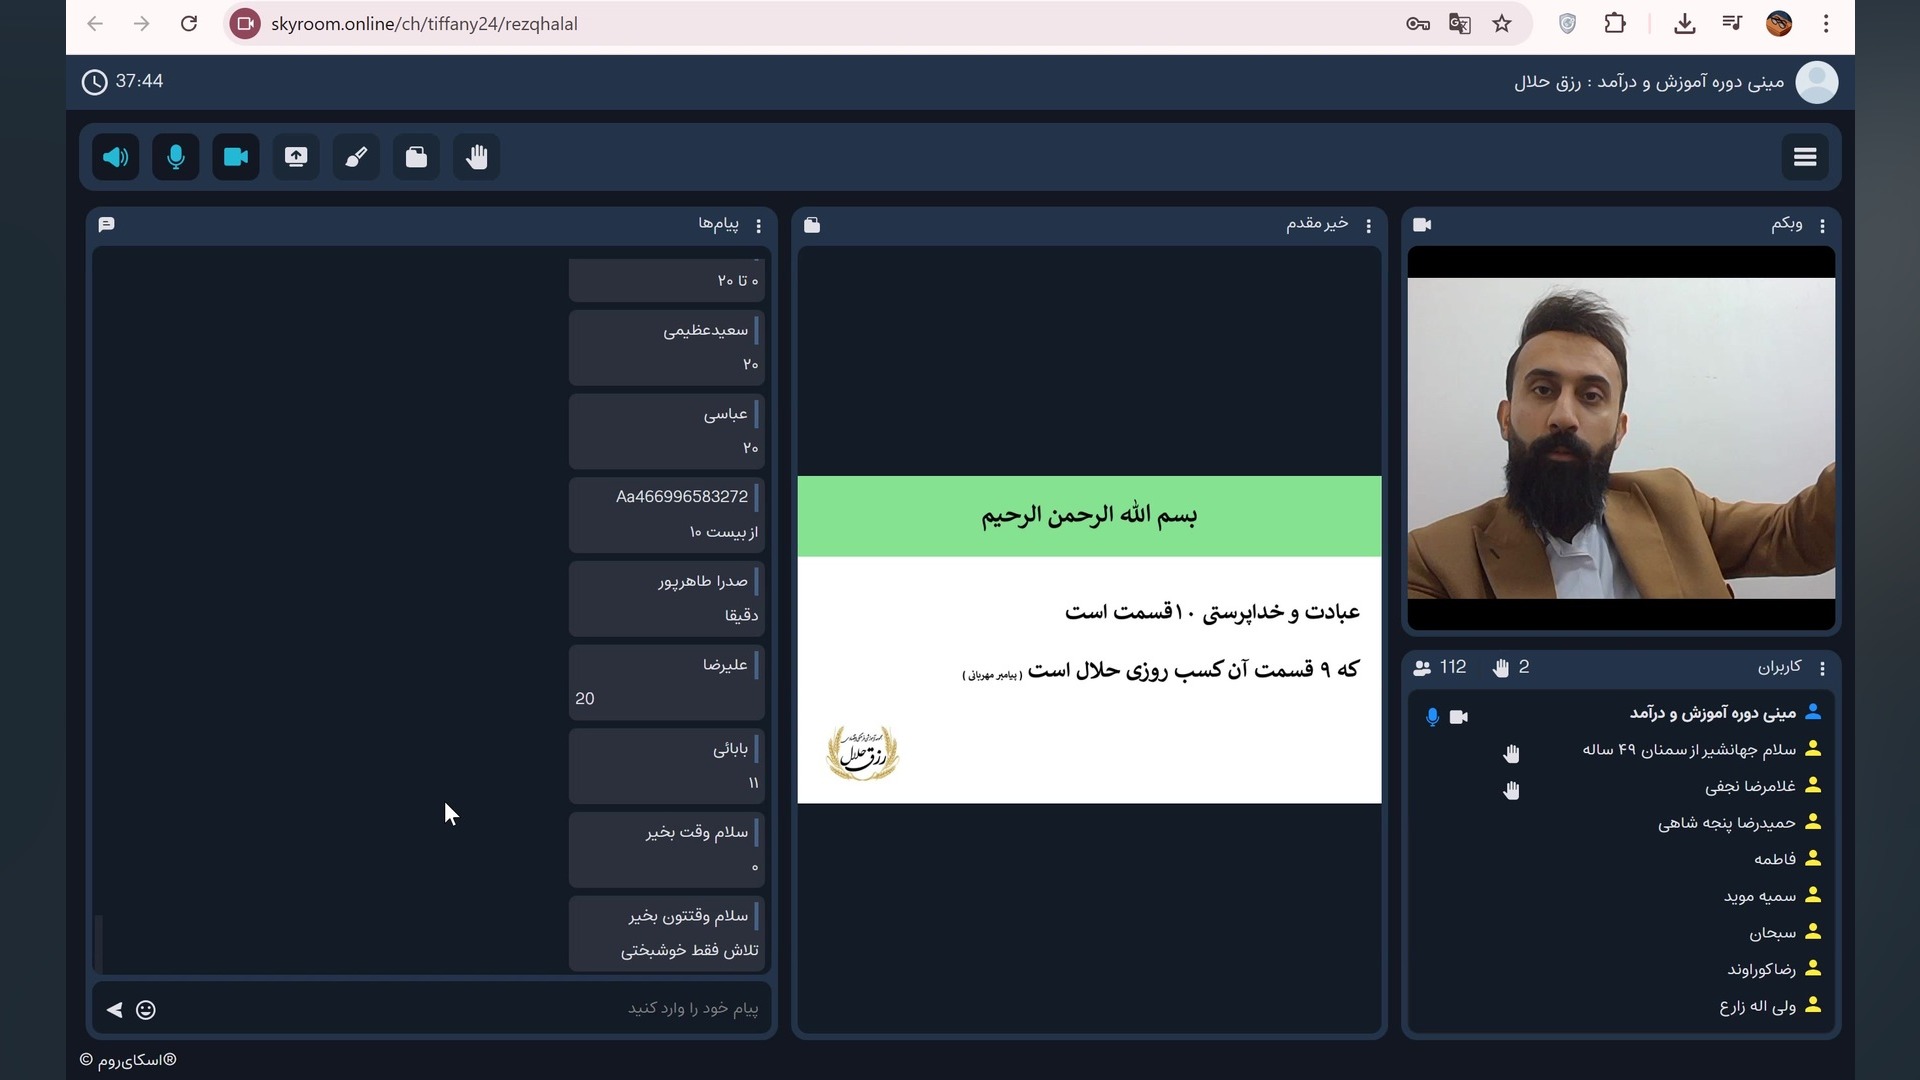Open the users panel options menu
The image size is (1920, 1080).
[x=1822, y=668]
